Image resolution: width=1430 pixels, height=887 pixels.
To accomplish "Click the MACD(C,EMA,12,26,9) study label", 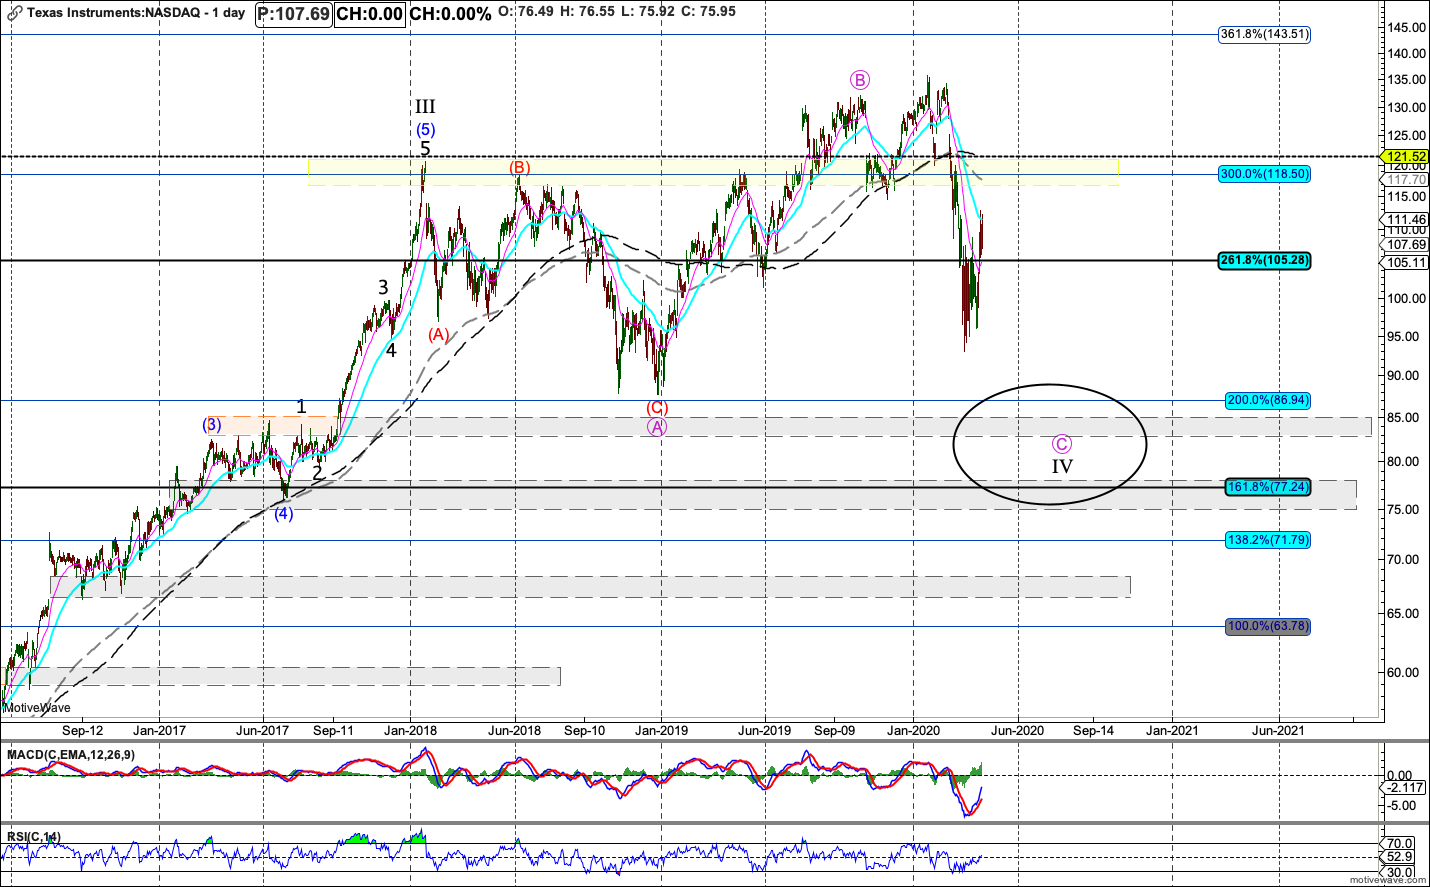I will (x=71, y=754).
